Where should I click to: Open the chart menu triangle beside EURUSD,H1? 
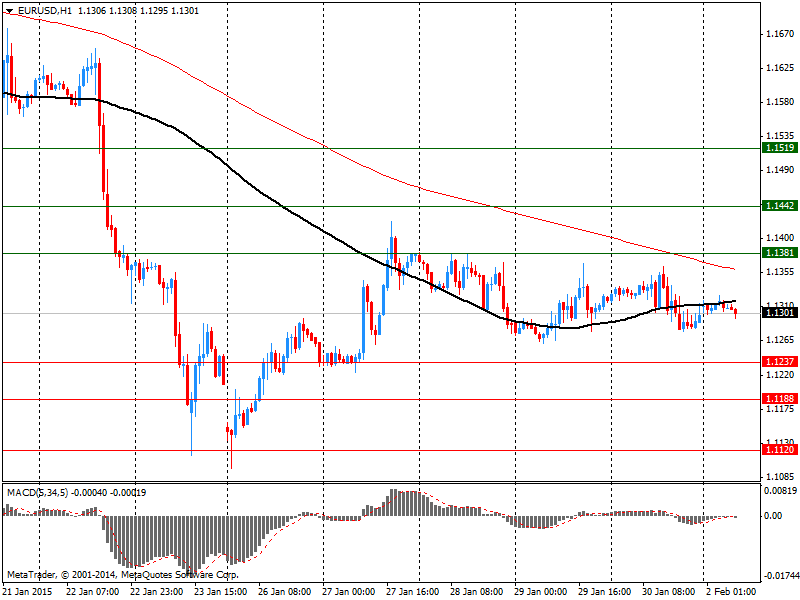9,11
